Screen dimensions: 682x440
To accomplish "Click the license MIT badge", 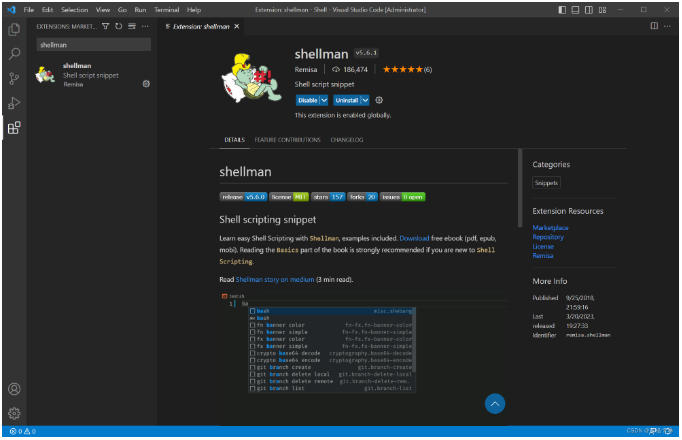I will coord(289,197).
